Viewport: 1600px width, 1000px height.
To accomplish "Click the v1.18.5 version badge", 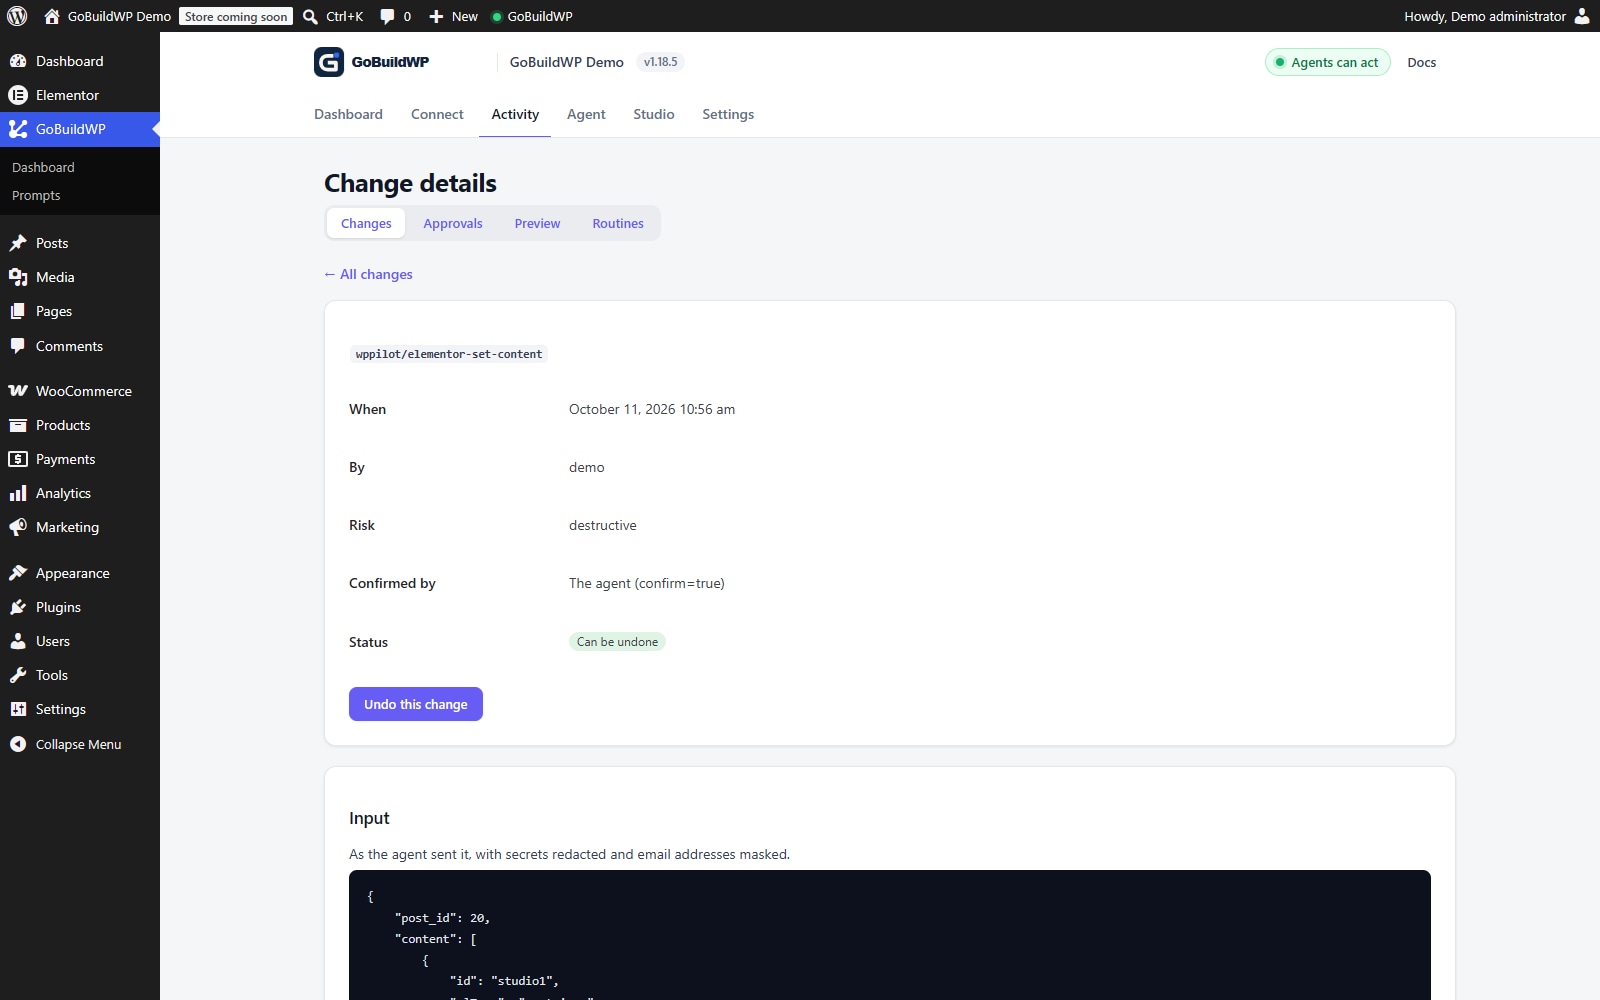I will click(x=660, y=62).
